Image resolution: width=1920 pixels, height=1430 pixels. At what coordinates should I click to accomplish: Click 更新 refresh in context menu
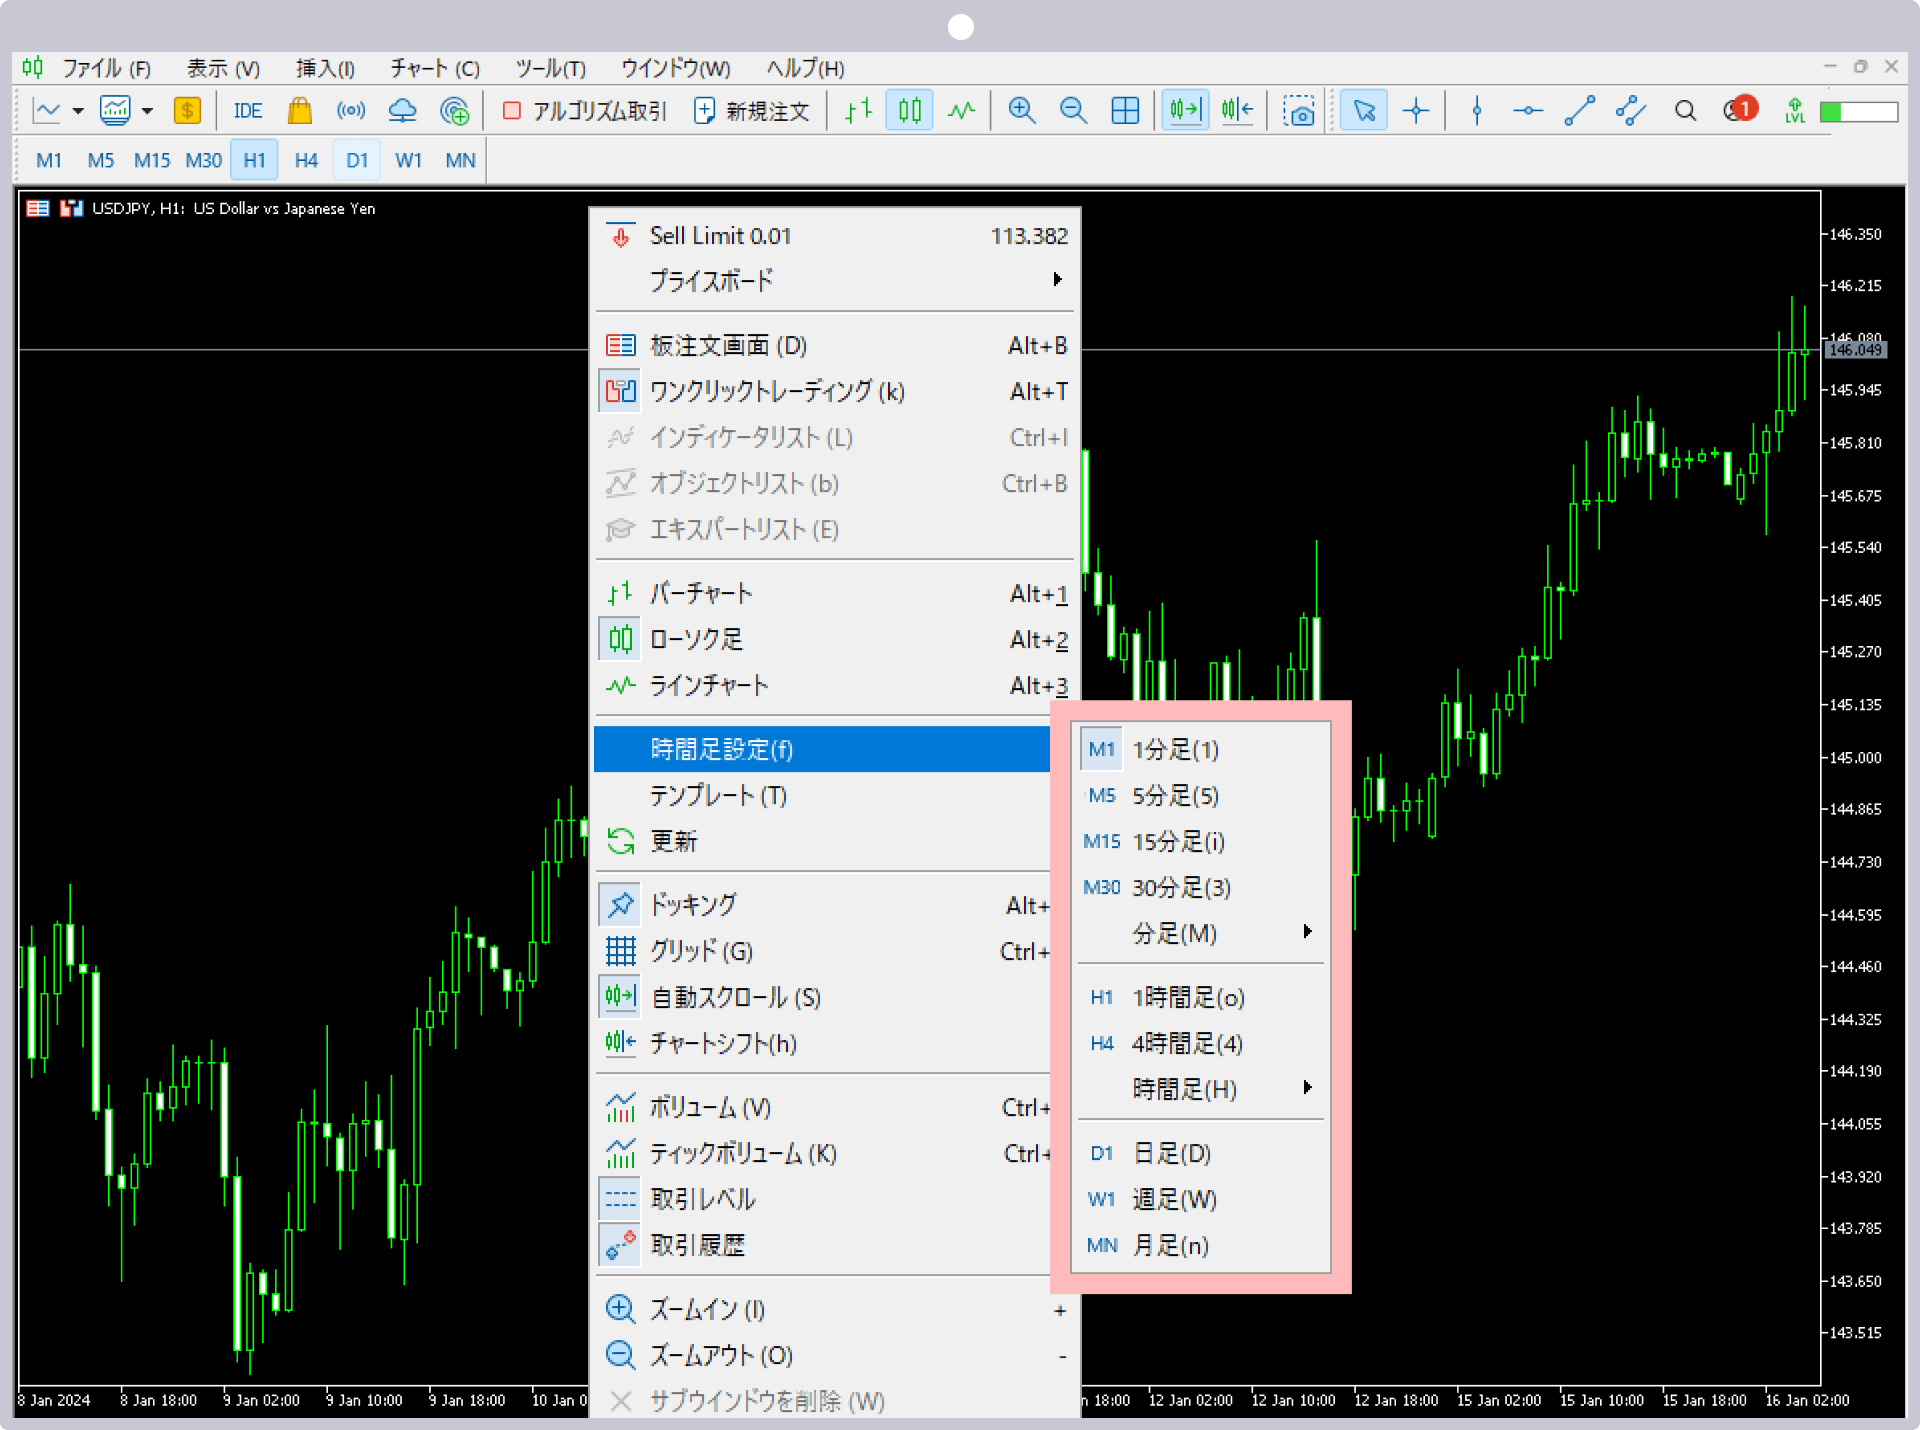[822, 842]
